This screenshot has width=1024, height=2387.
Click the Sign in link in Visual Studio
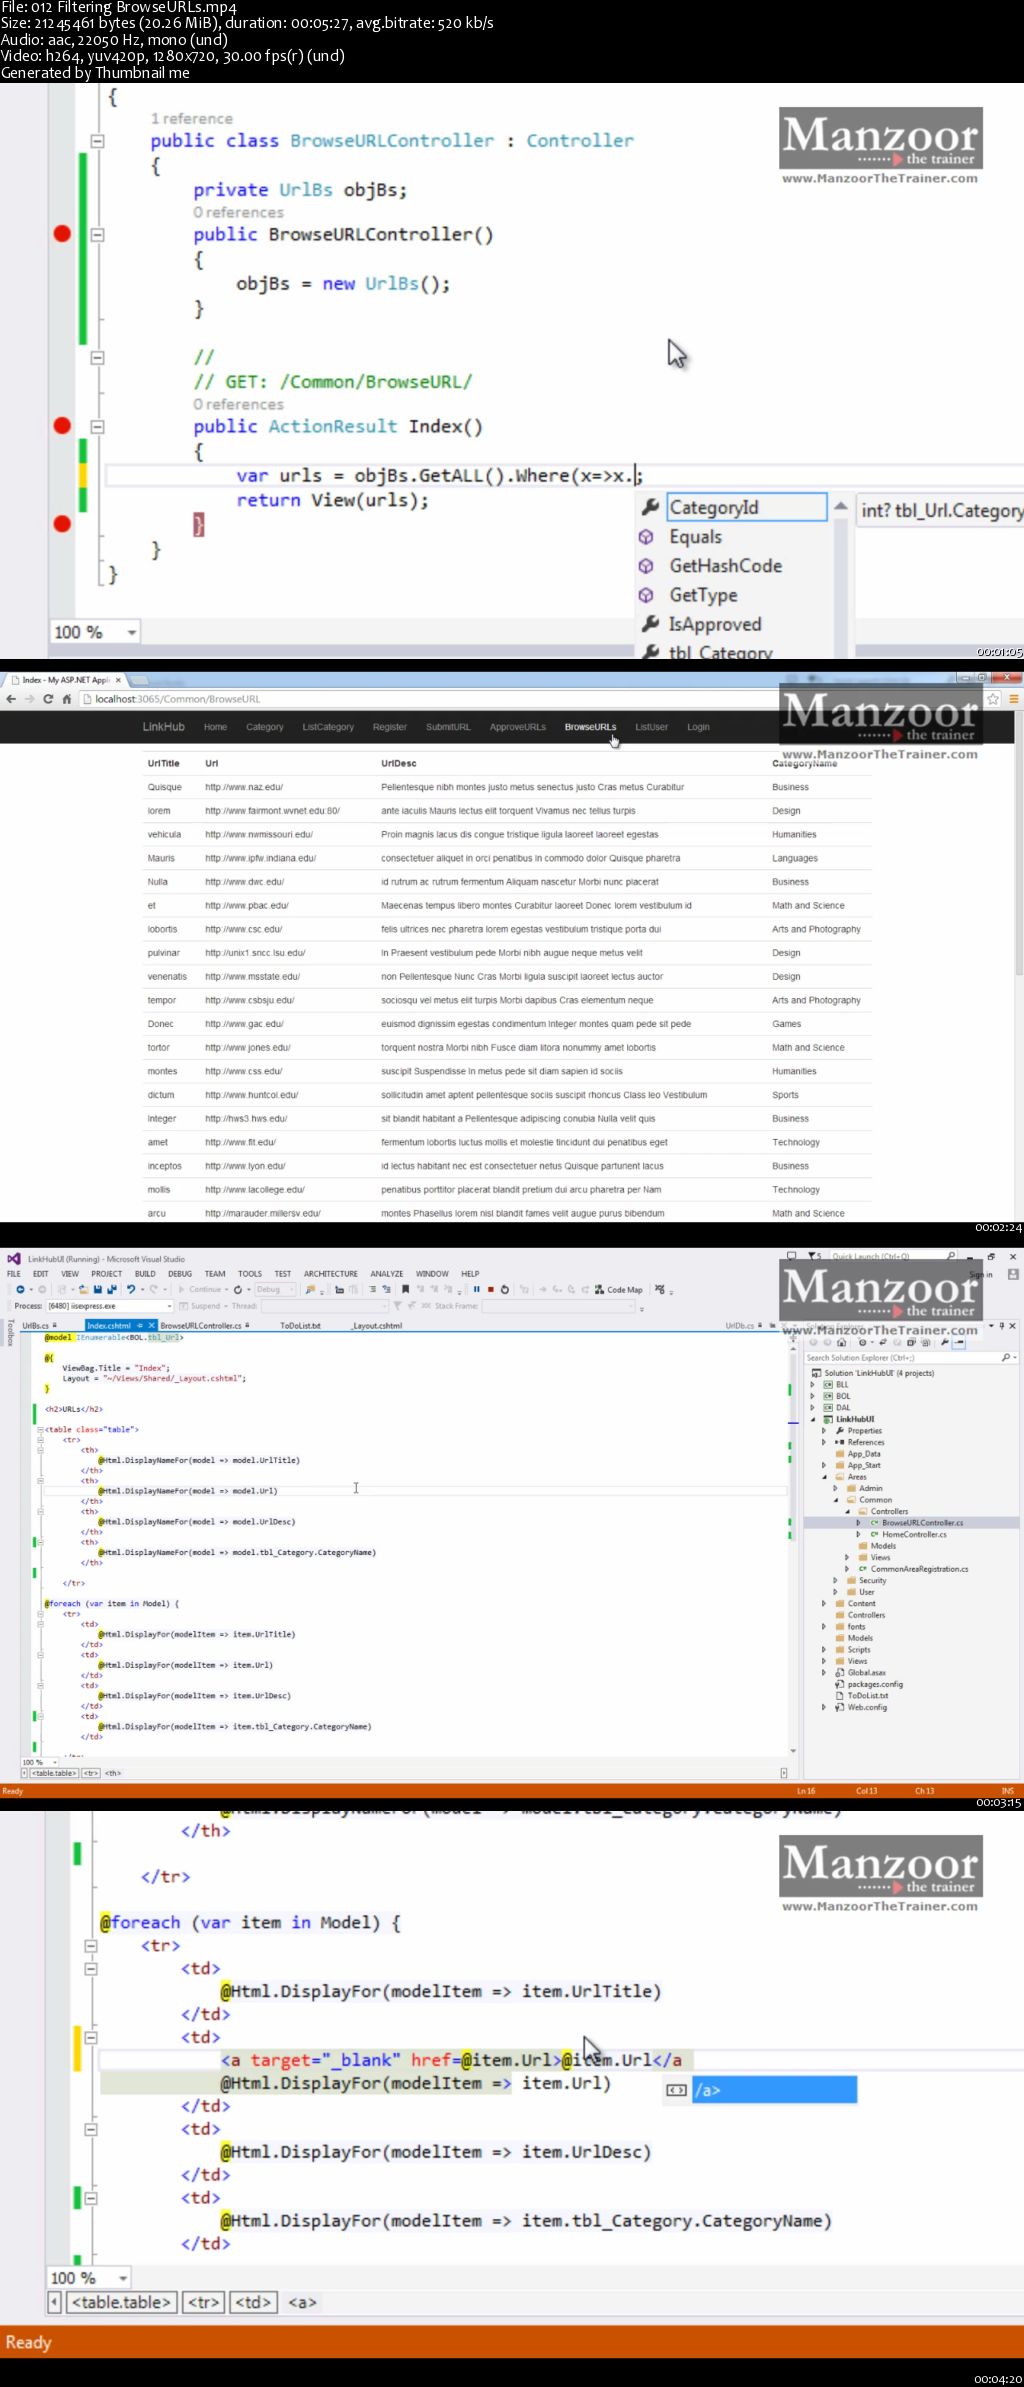pos(980,1275)
